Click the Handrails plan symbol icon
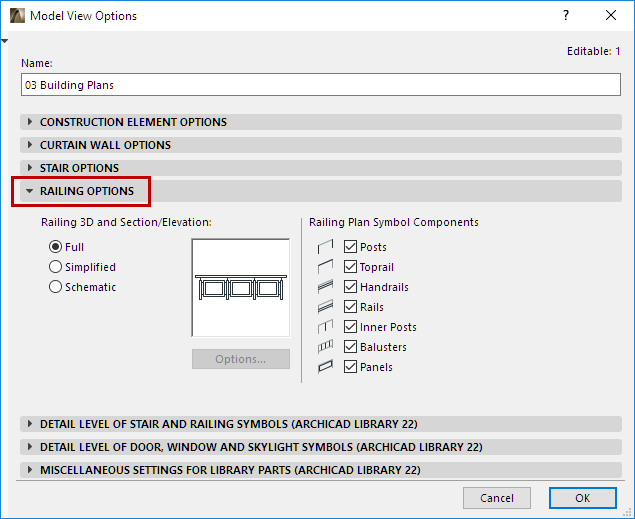Image resolution: width=635 pixels, height=519 pixels. tap(325, 287)
